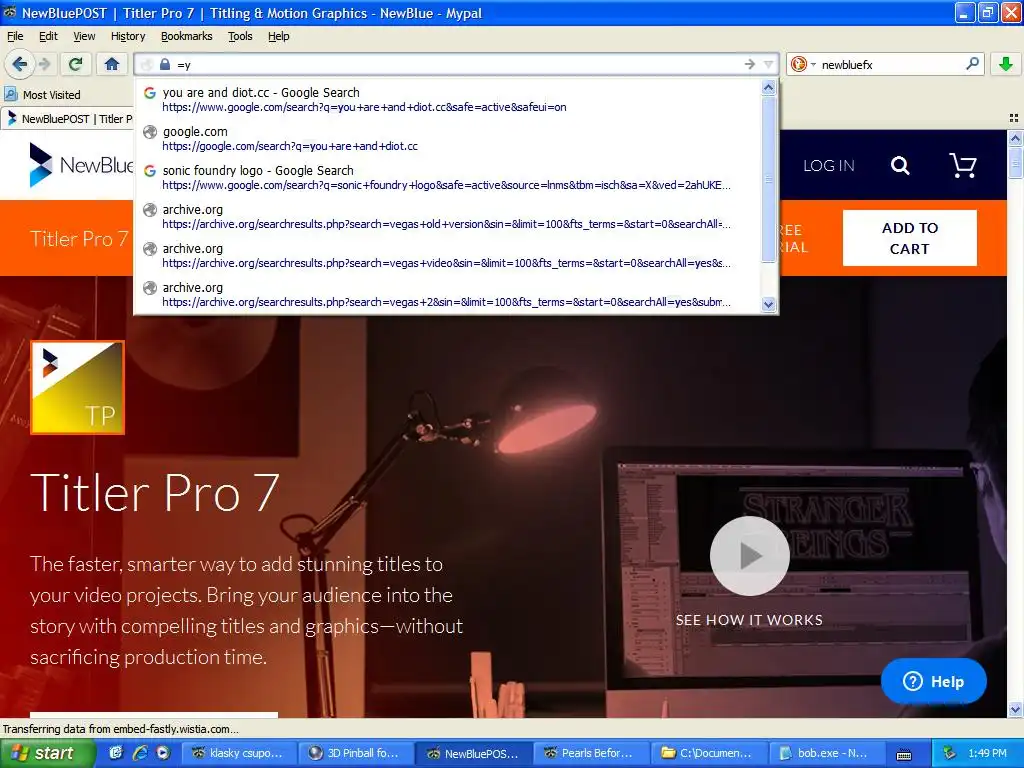Click the suggestion list scrollbar thumb
Image resolution: width=1024 pixels, height=768 pixels.
[x=769, y=179]
